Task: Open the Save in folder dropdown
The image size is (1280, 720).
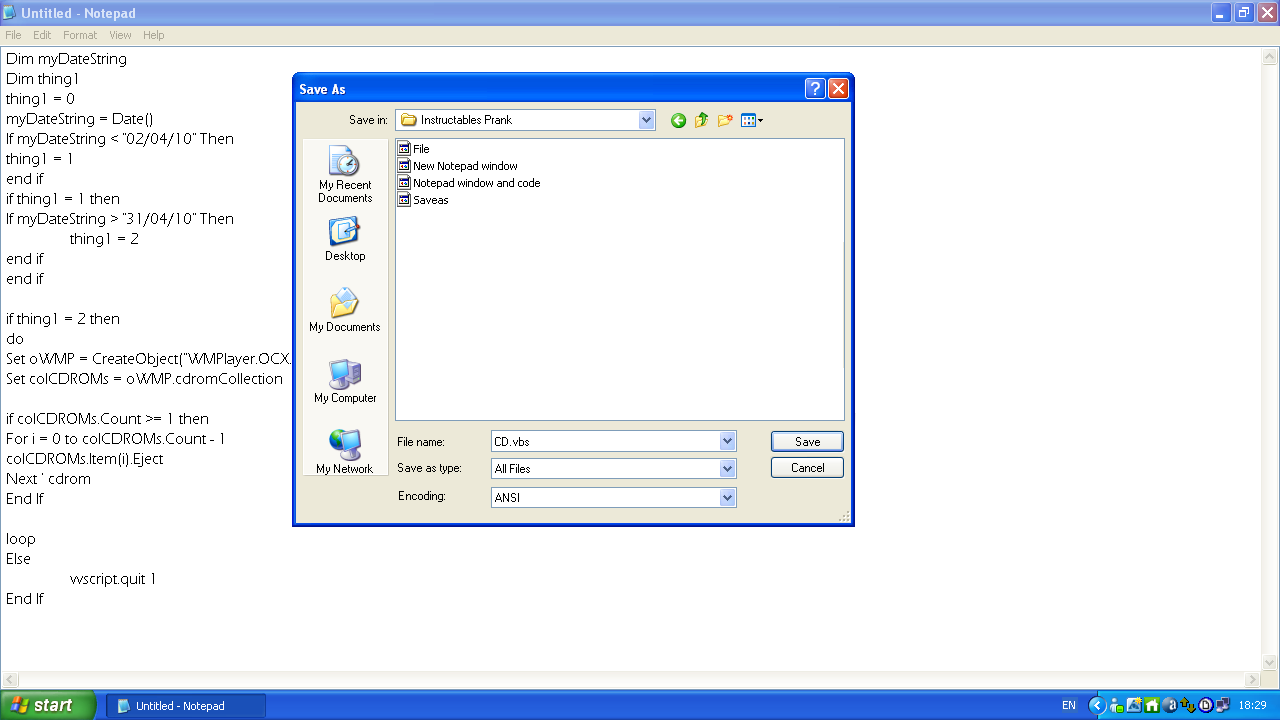Action: [x=646, y=120]
